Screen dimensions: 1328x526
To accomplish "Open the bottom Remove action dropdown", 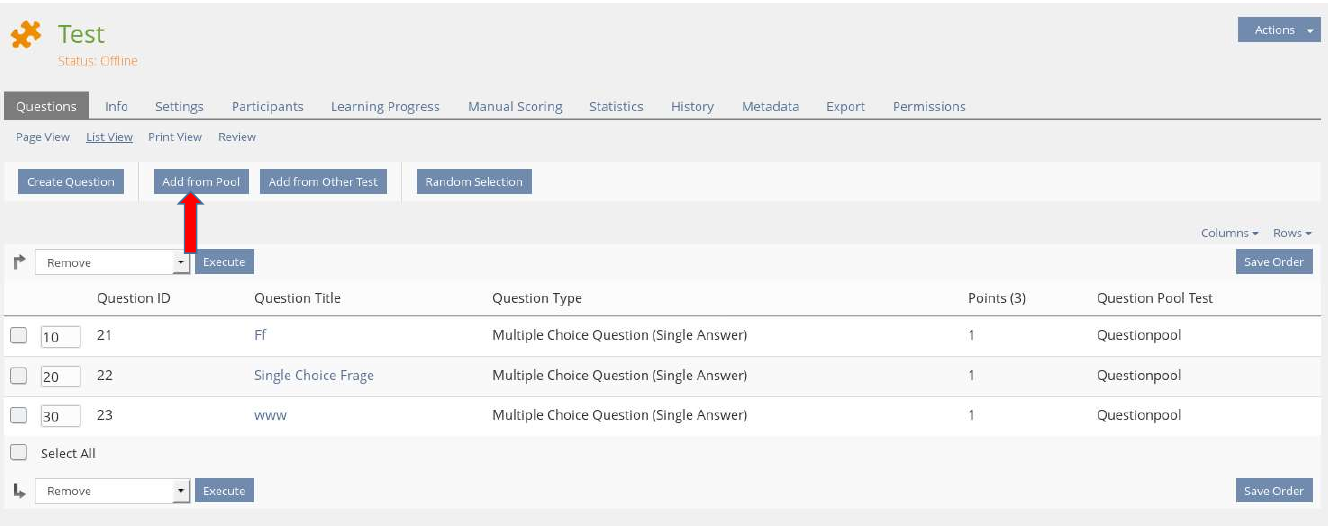I will (x=112, y=491).
